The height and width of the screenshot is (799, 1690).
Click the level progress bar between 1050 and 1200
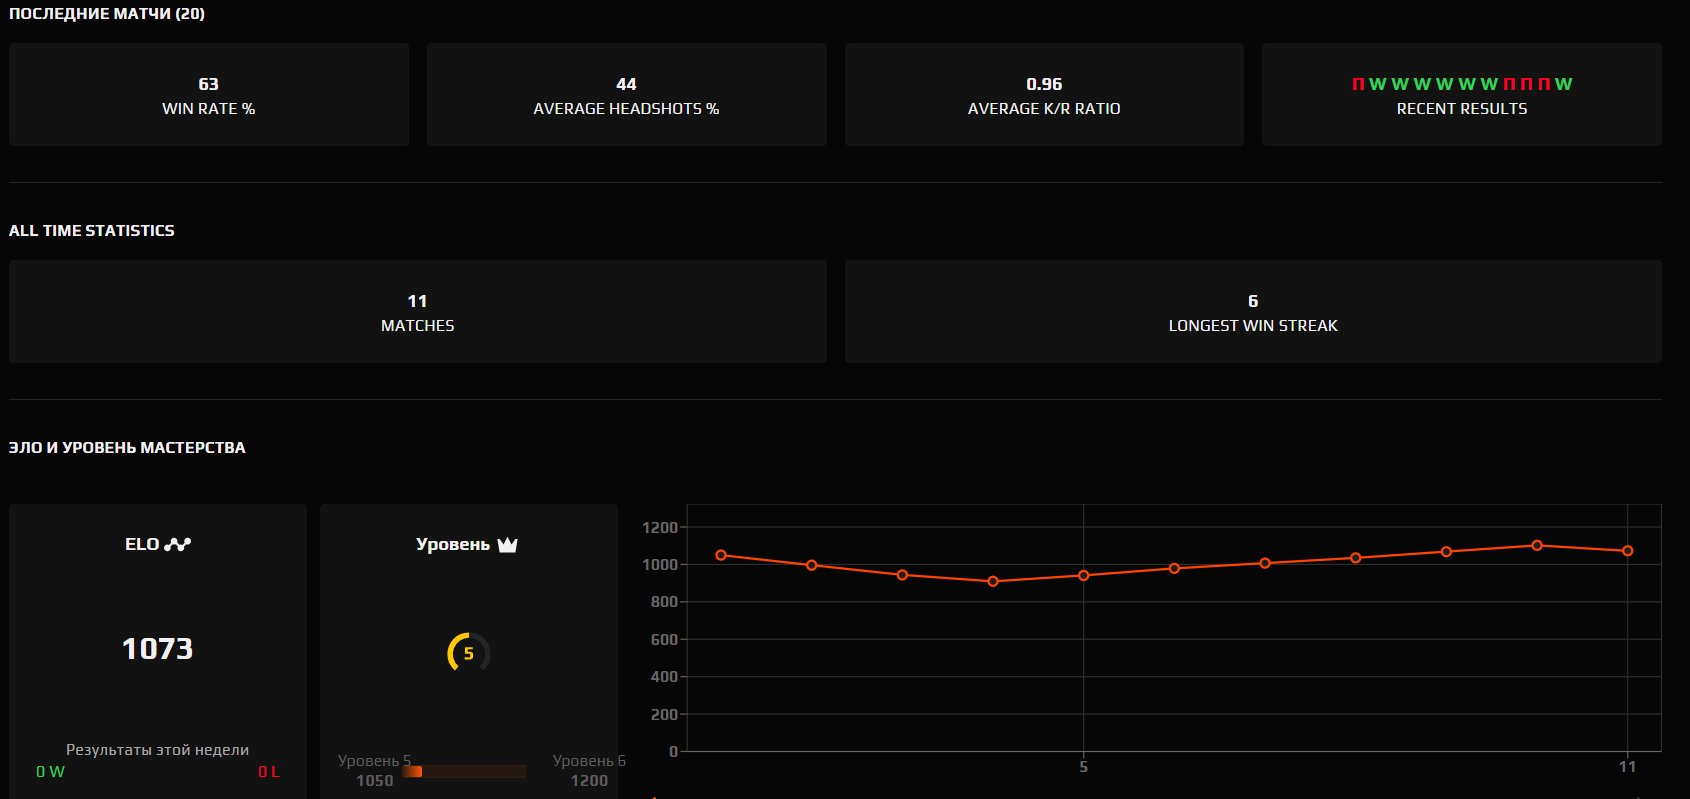tap(464, 771)
